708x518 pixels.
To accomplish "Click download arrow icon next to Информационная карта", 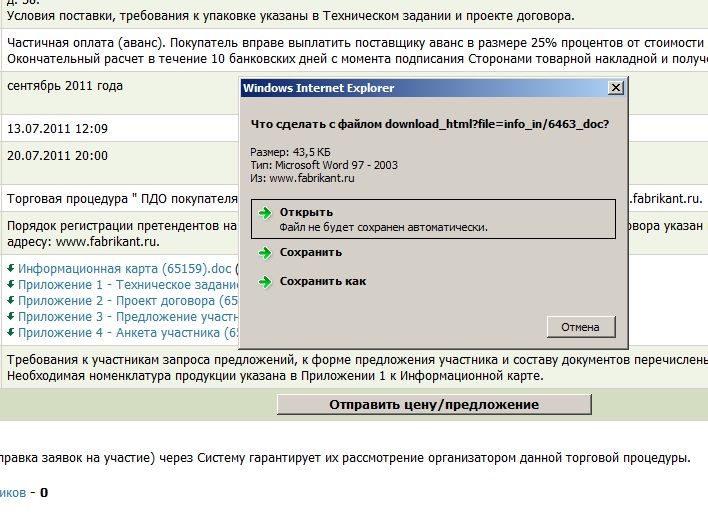I will 11,268.
